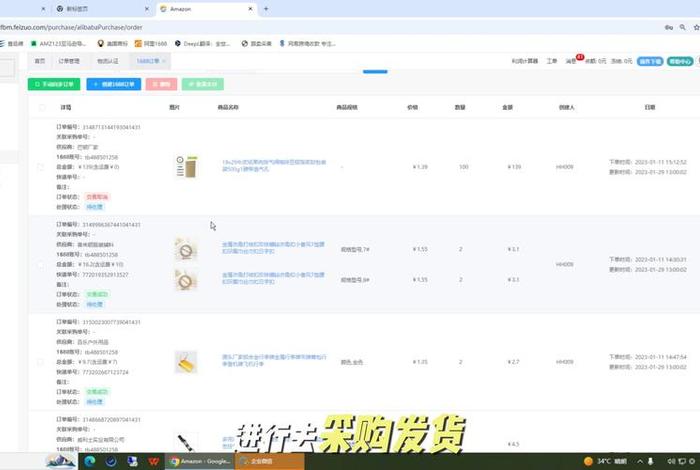The image size is (700, 470).
Task: Open Microsoft Edge from the taskbar
Action: (89, 461)
